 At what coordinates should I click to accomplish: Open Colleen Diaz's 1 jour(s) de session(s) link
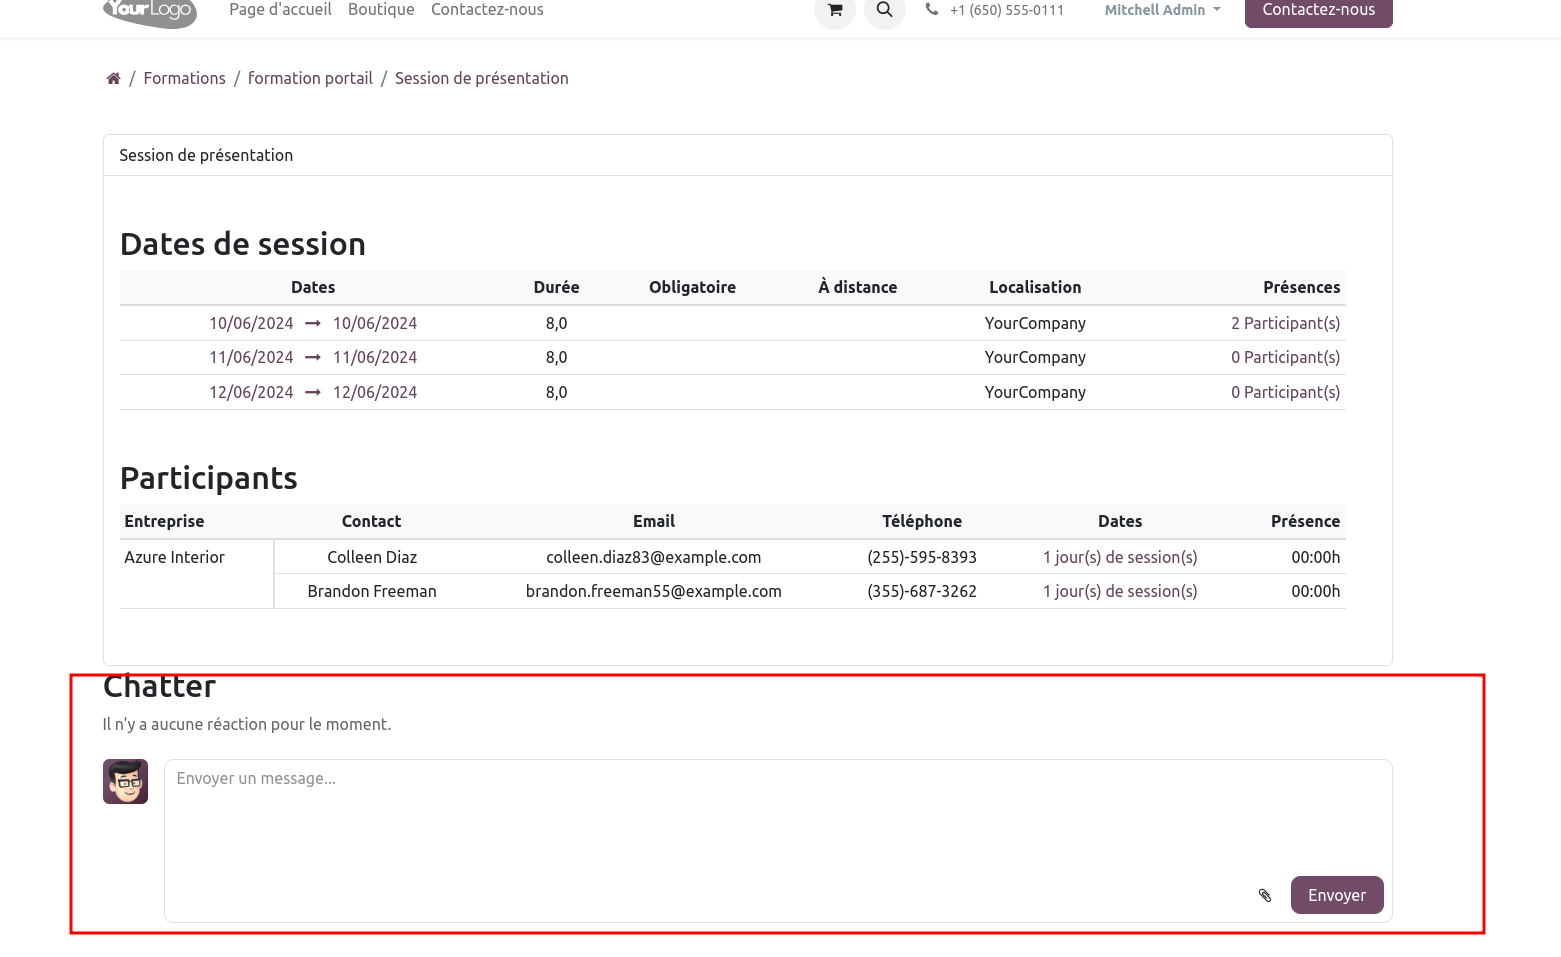click(x=1120, y=557)
